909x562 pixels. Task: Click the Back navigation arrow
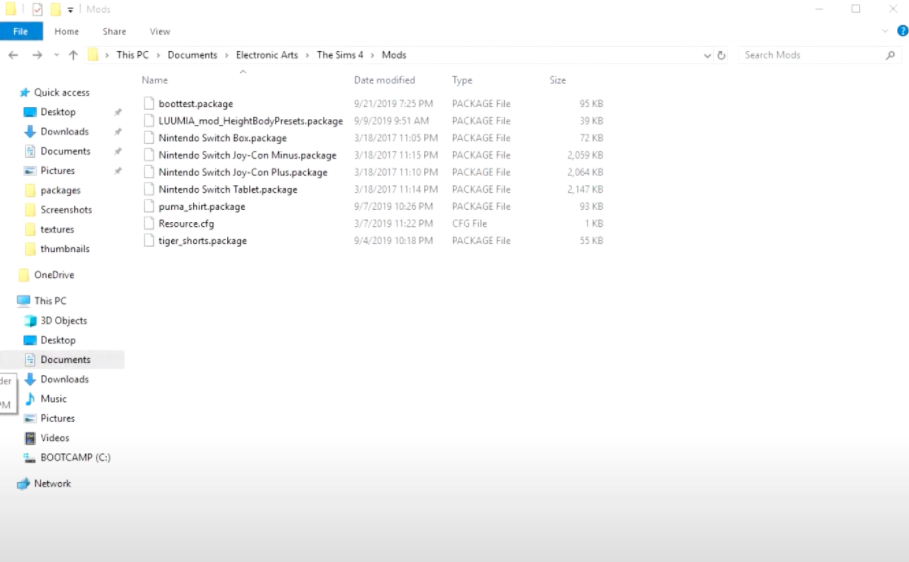coord(15,55)
